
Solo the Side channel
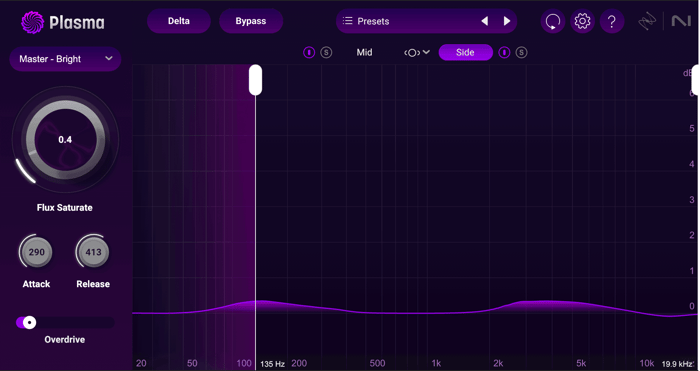click(x=521, y=53)
